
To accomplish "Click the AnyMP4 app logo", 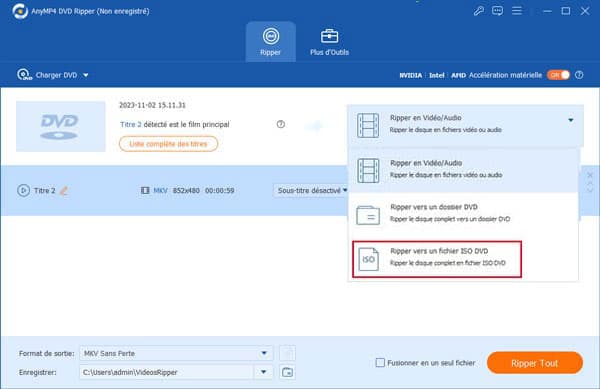I will [x=20, y=11].
